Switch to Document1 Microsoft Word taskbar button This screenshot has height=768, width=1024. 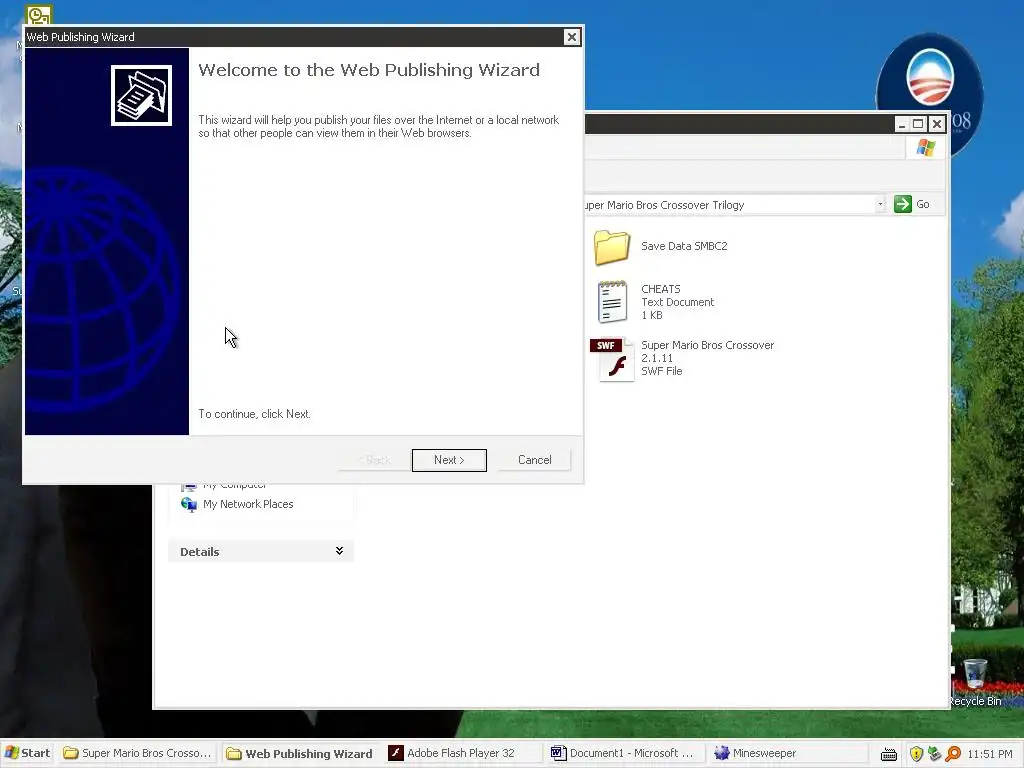[x=624, y=753]
